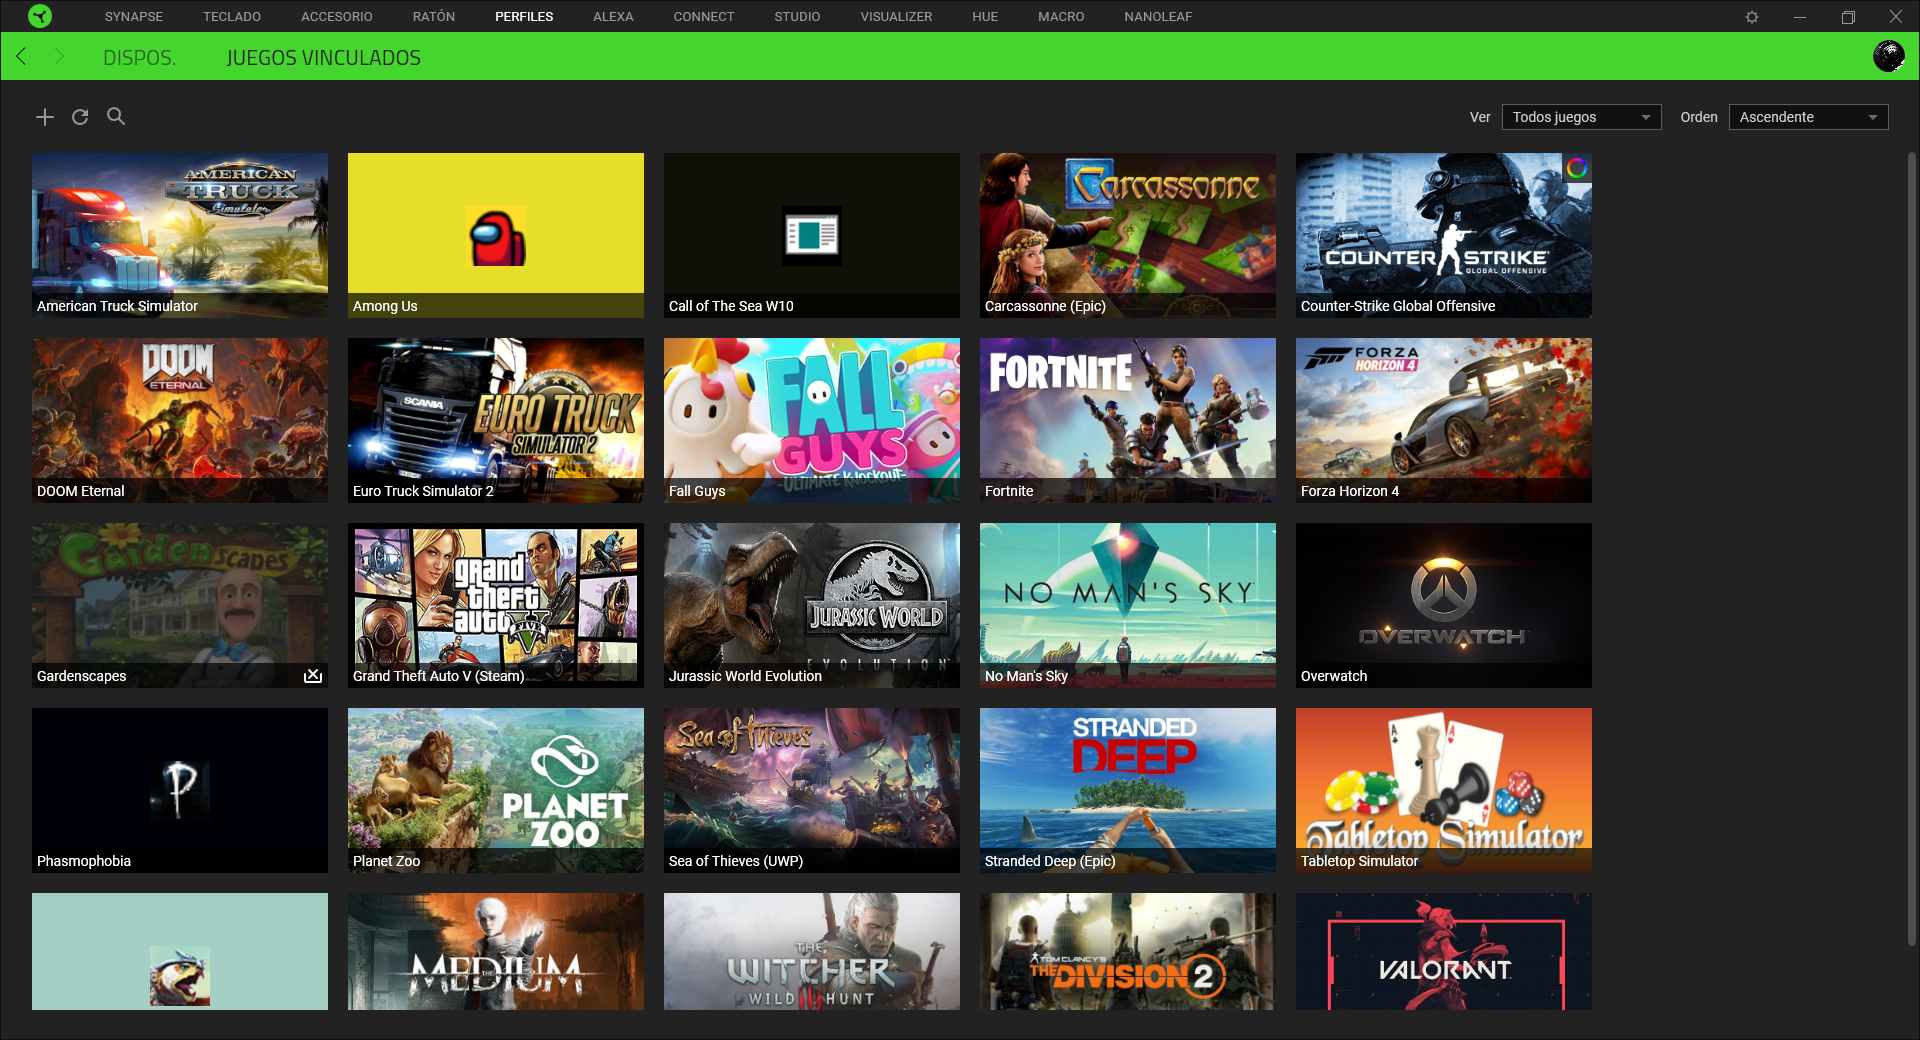Open the RATÓN tab
This screenshot has width=1920, height=1040.
pos(434,17)
